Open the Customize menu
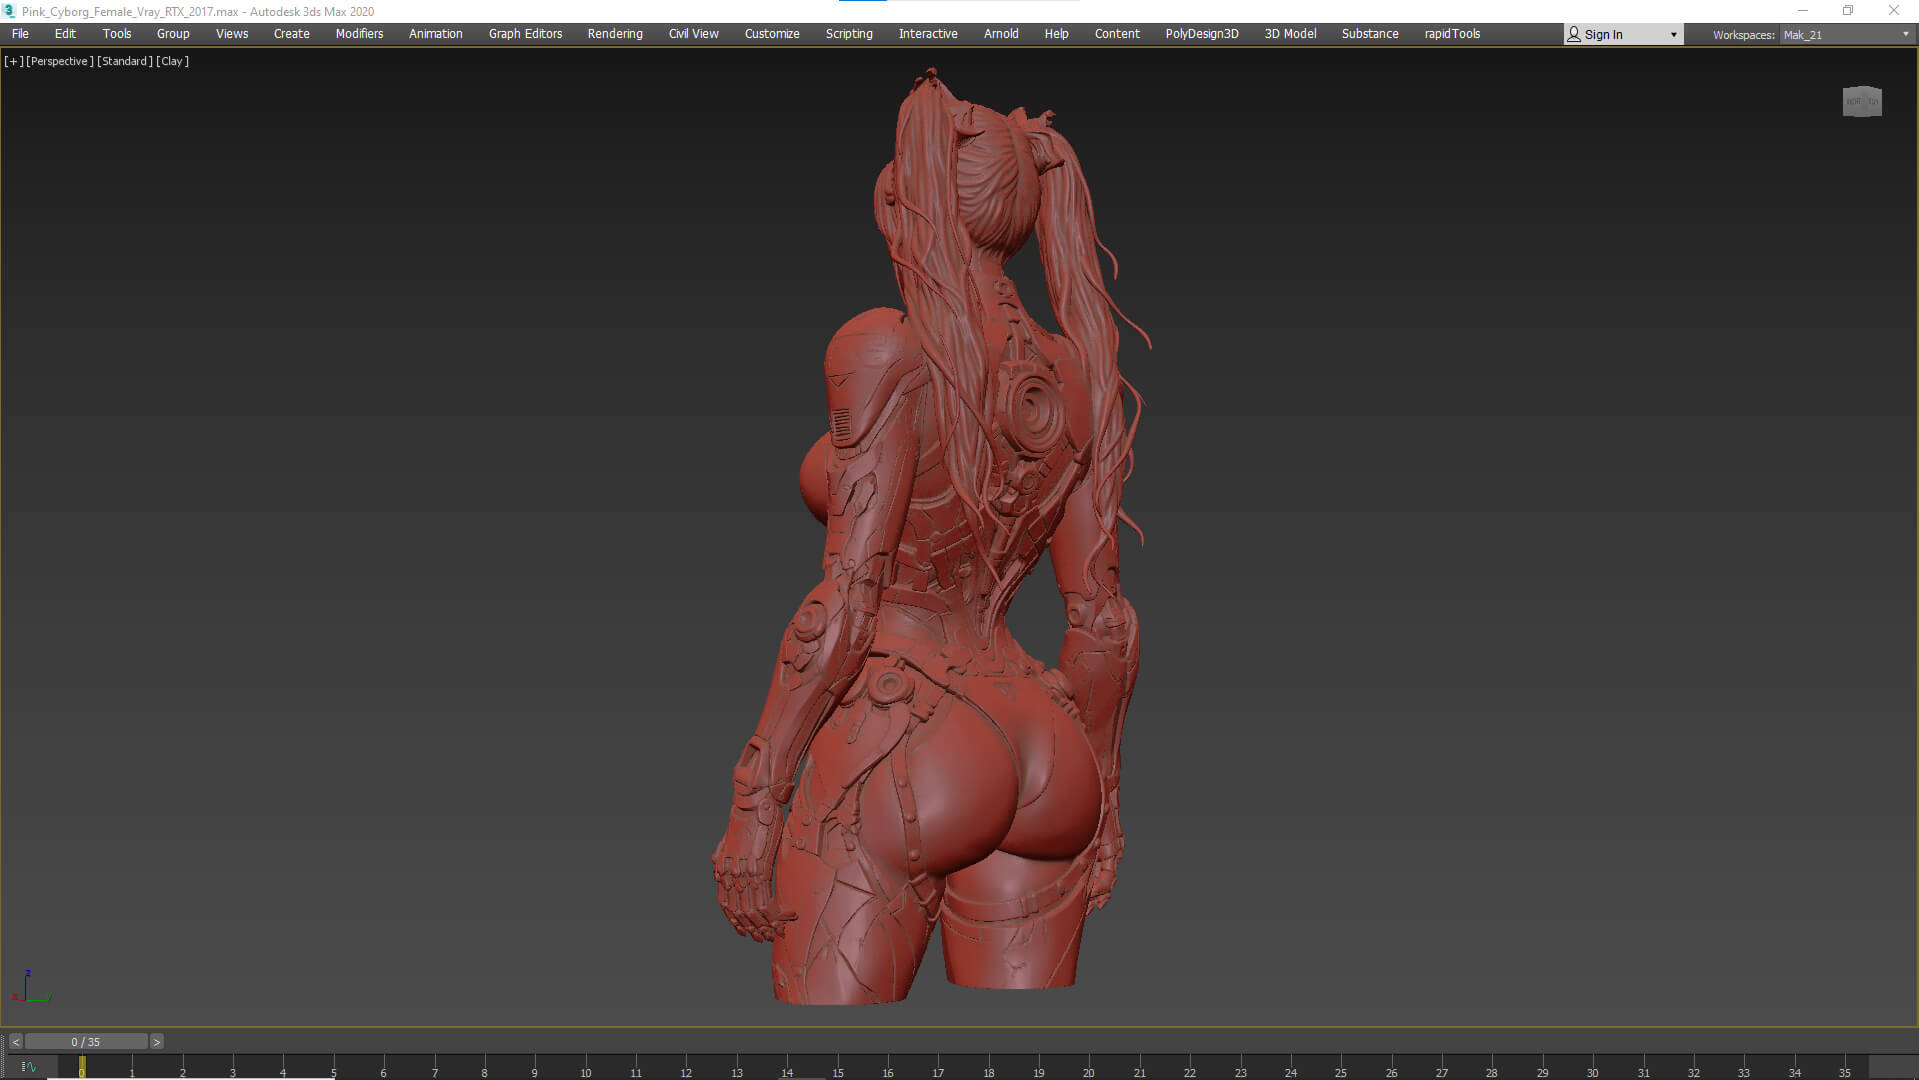This screenshot has width=1919, height=1080. tap(772, 34)
